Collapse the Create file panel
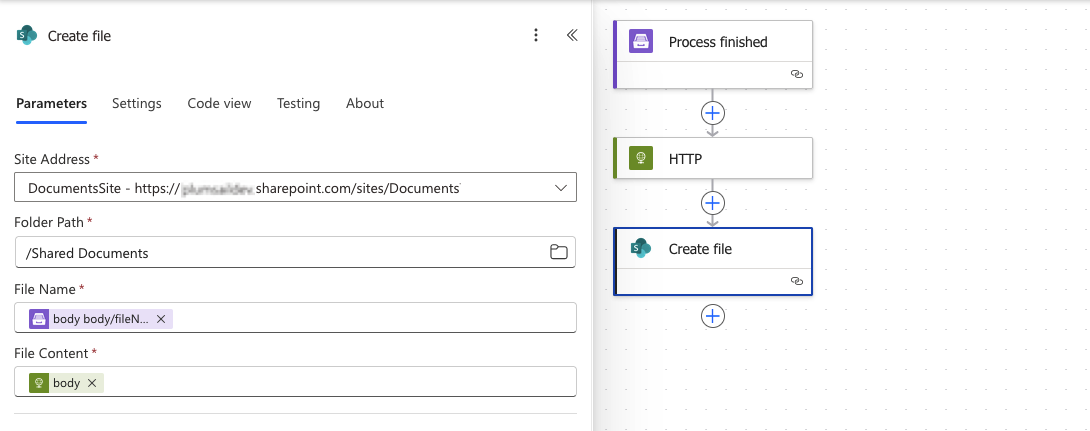Screen dimensions: 1090x431 572,35
